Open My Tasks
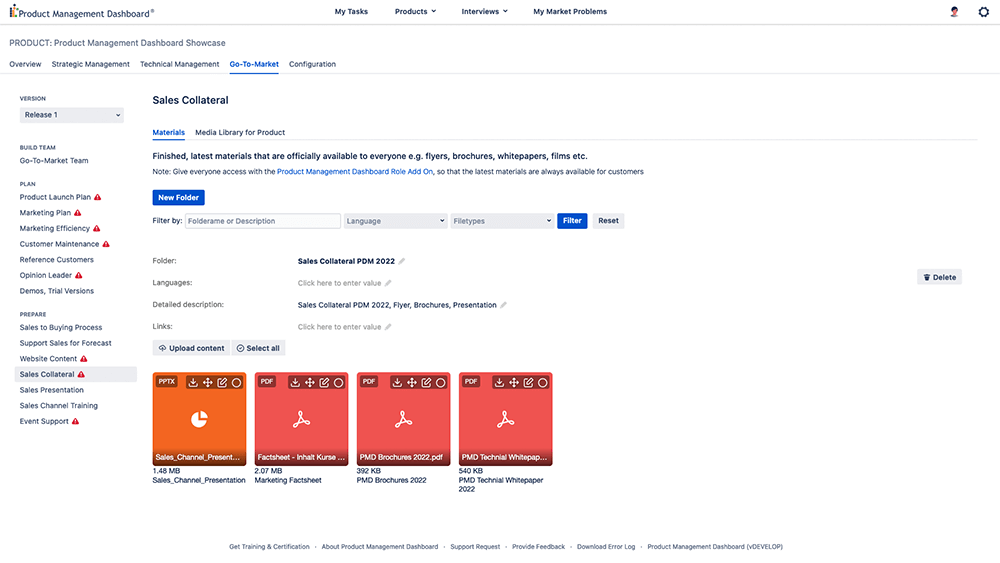1000x563 pixels. click(x=351, y=11)
